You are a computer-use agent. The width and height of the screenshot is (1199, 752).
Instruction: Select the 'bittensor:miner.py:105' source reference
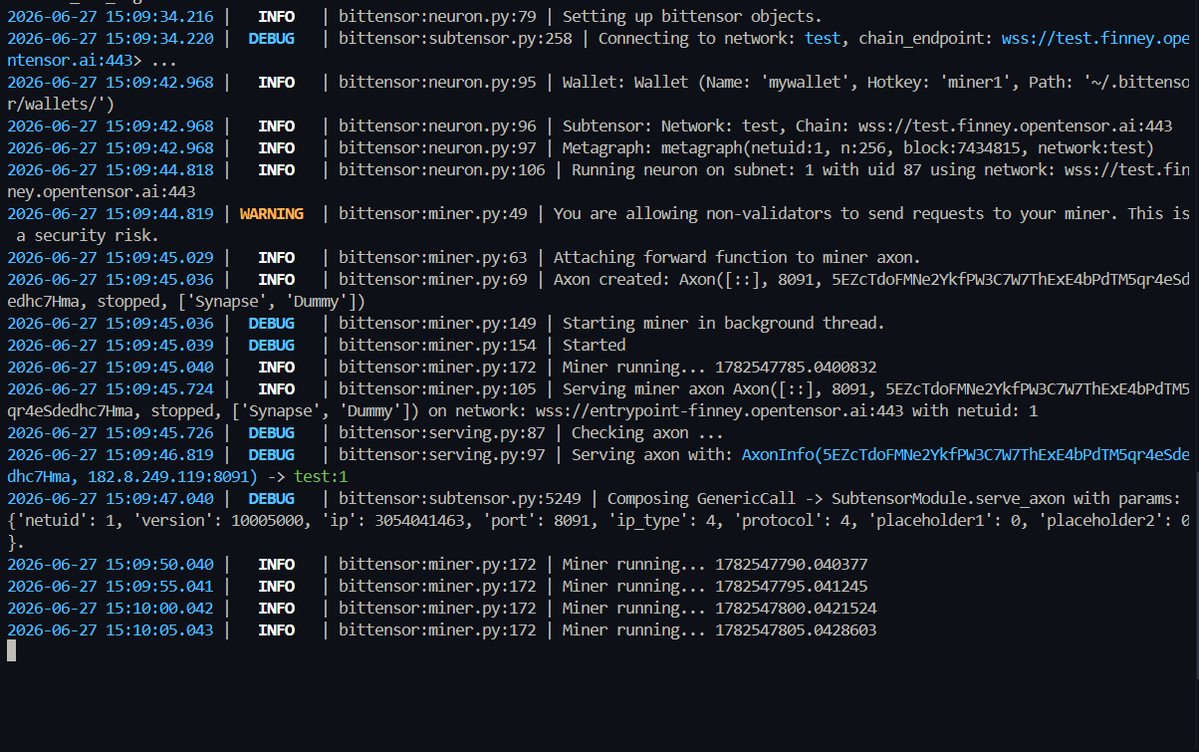pos(437,389)
